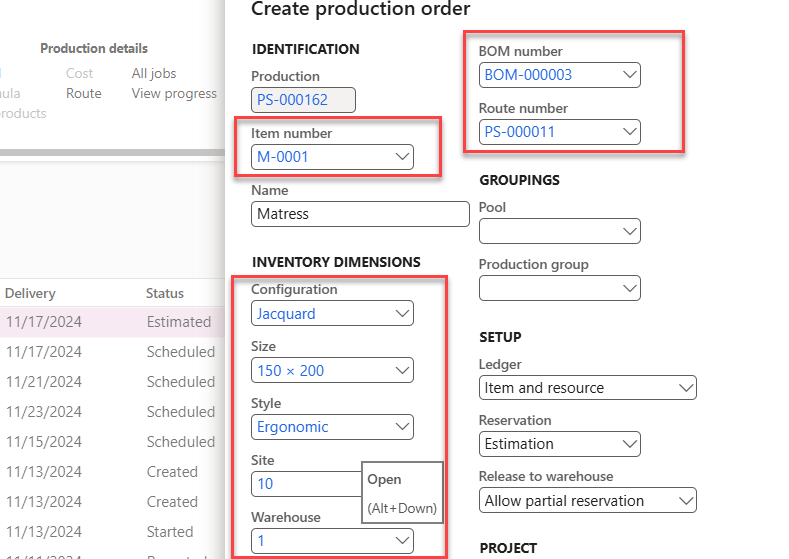Open Route under Production details
Image resolution: width=789 pixels, height=559 pixels.
pyautogui.click(x=84, y=94)
